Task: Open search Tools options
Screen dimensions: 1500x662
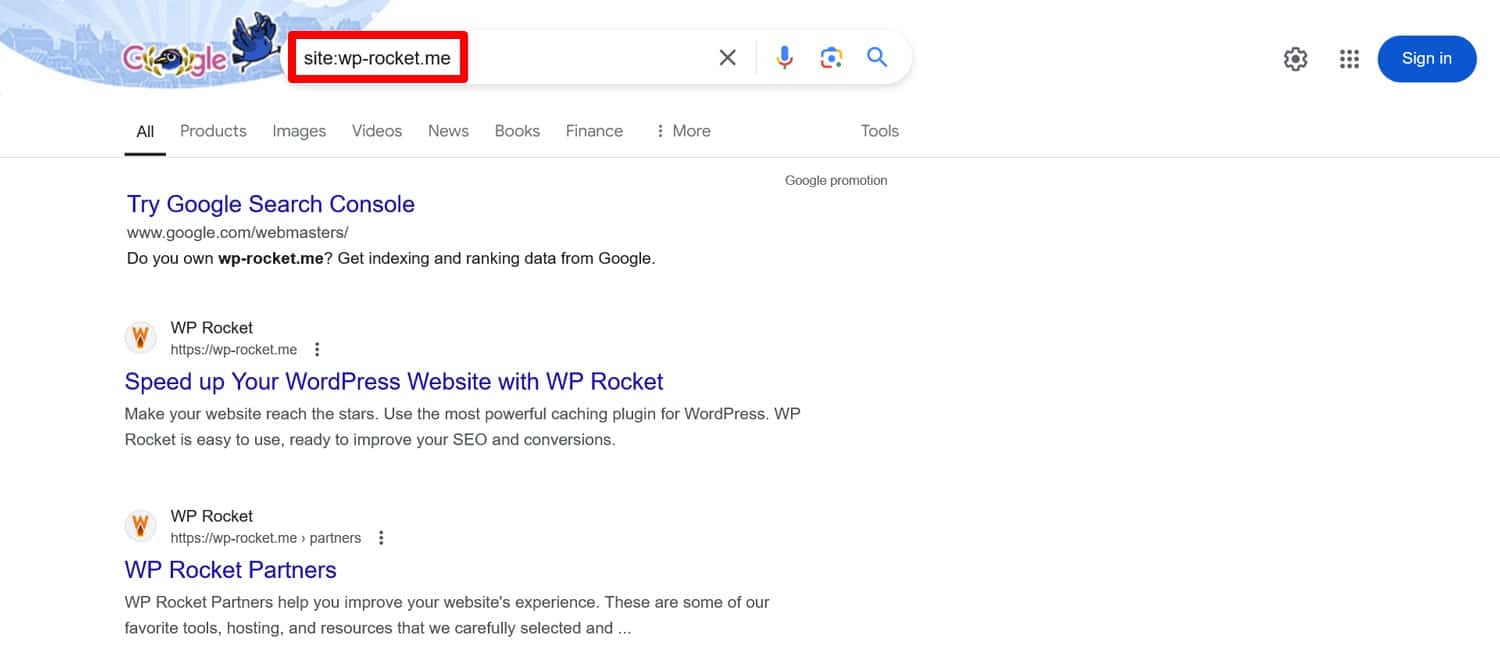Action: (x=879, y=131)
